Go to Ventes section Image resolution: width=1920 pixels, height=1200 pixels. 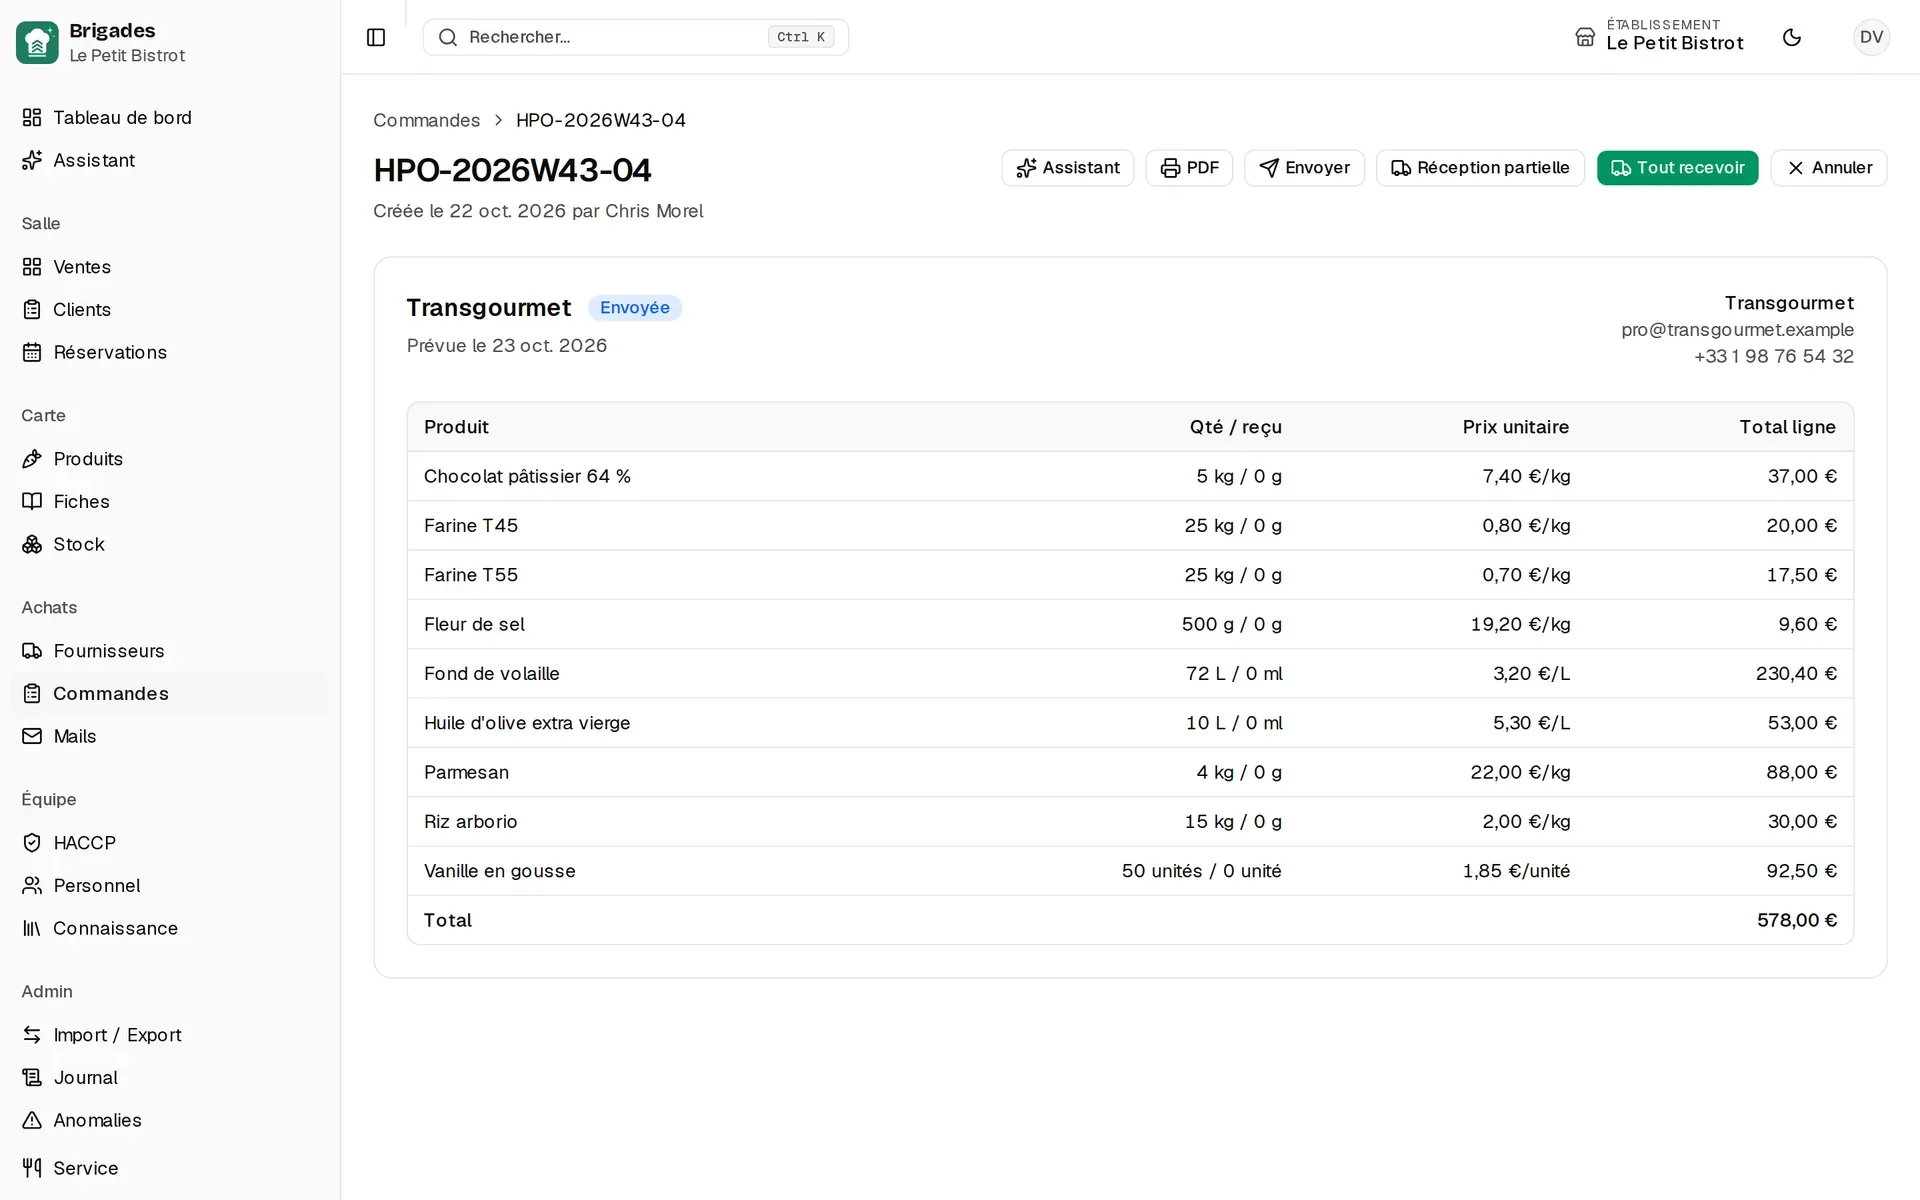point(170,267)
